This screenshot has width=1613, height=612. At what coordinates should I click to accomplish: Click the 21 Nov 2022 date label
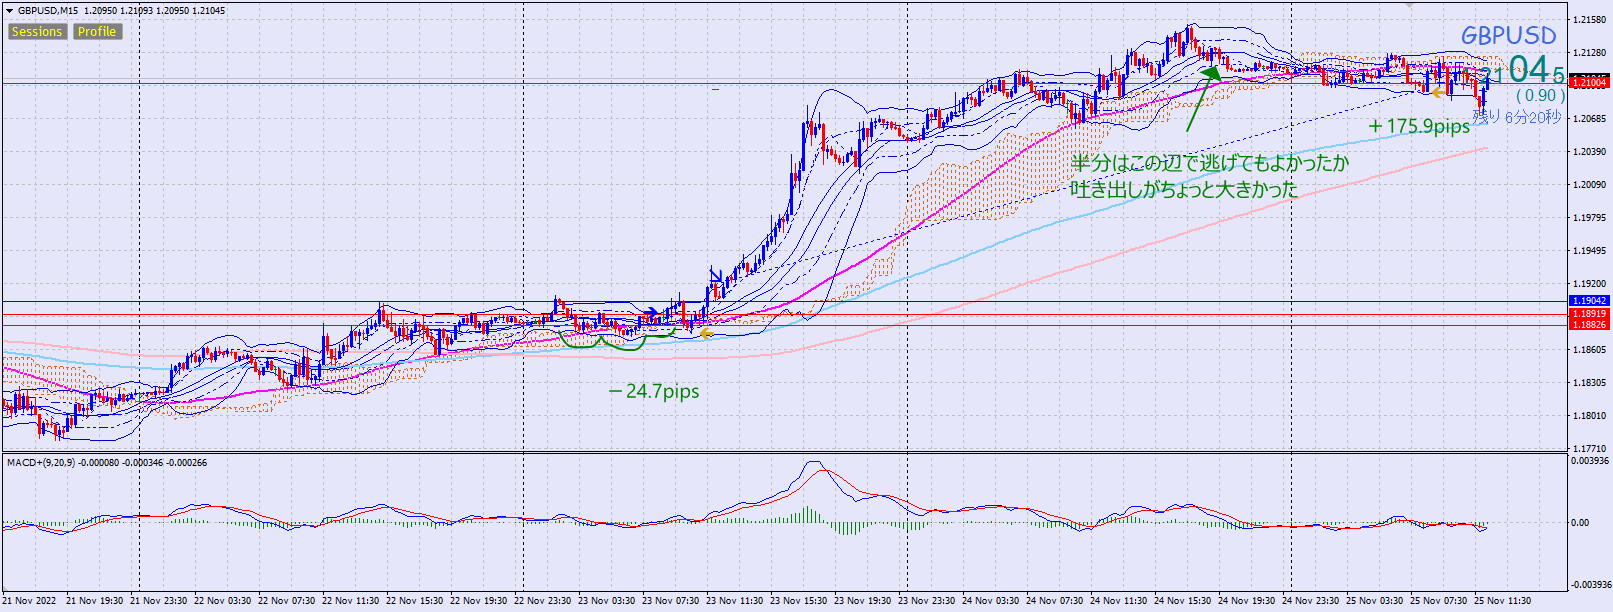coord(30,601)
